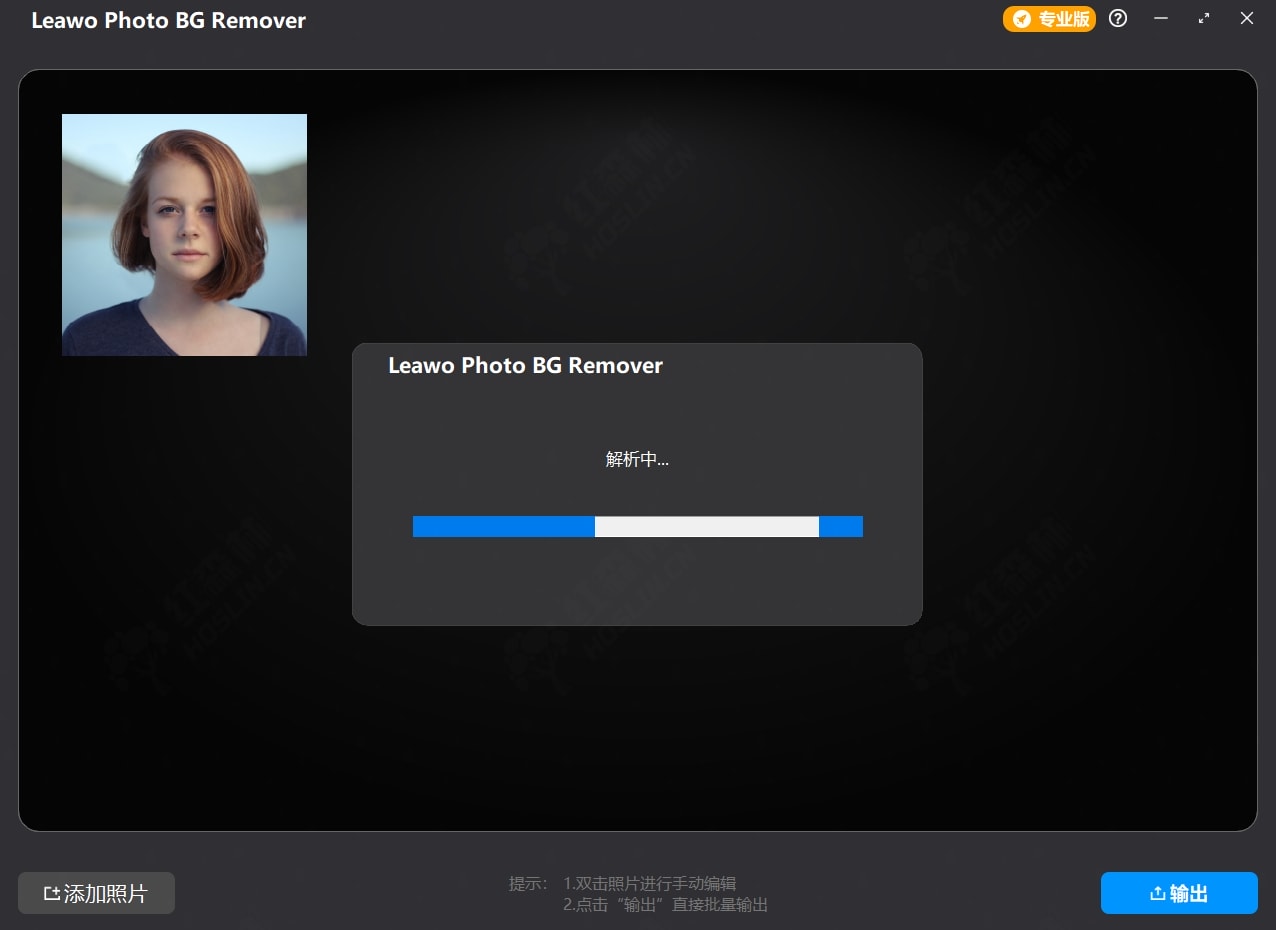Click hint text 1.双击照片进行手动编辑
The image size is (1276, 930).
point(649,884)
